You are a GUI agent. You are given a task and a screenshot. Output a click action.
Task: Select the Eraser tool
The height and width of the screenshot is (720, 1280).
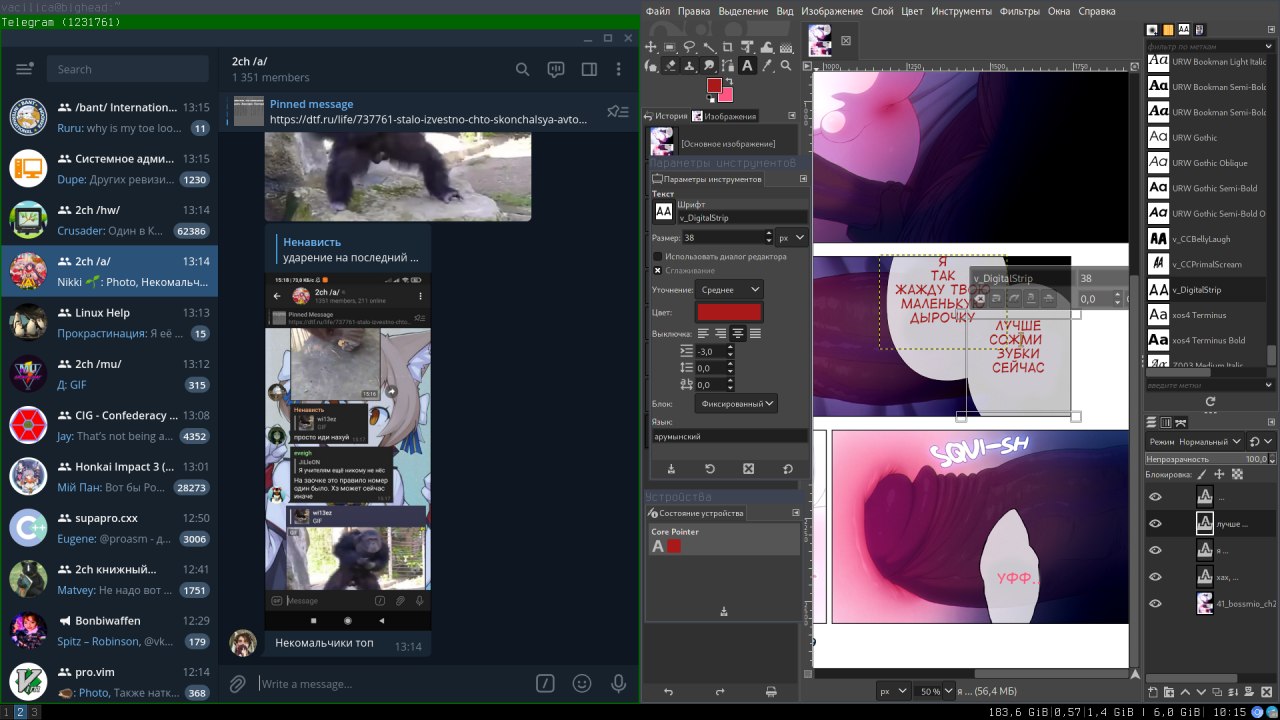click(670, 66)
